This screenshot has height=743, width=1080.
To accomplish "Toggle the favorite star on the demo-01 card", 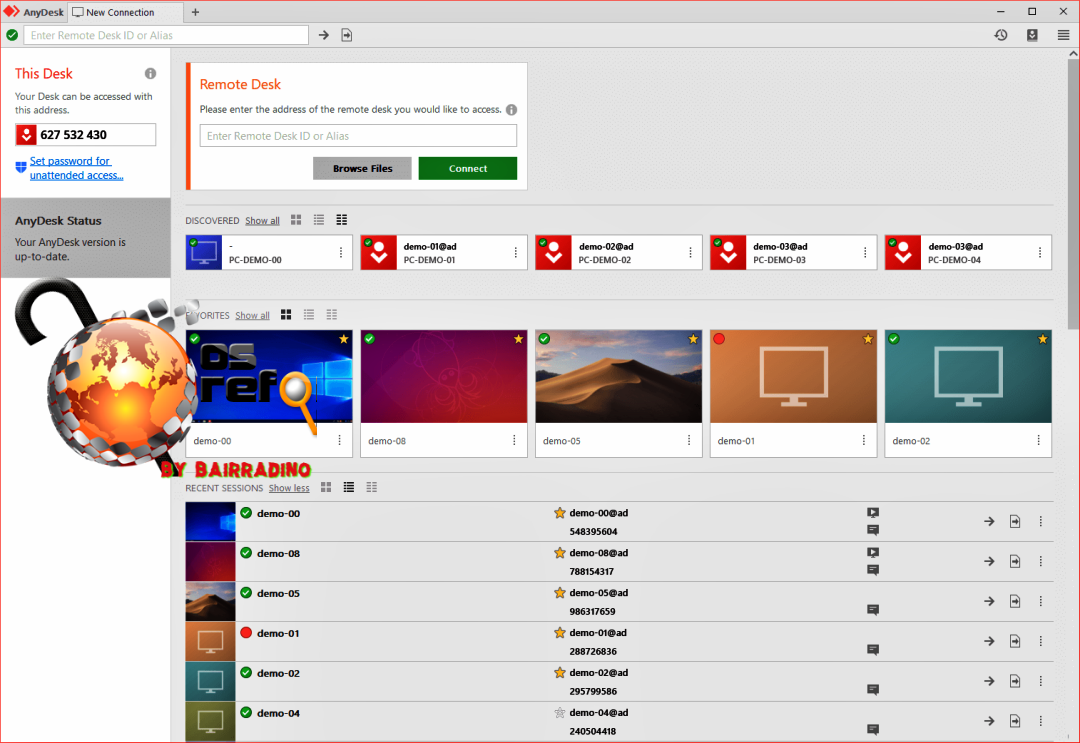I will click(868, 339).
